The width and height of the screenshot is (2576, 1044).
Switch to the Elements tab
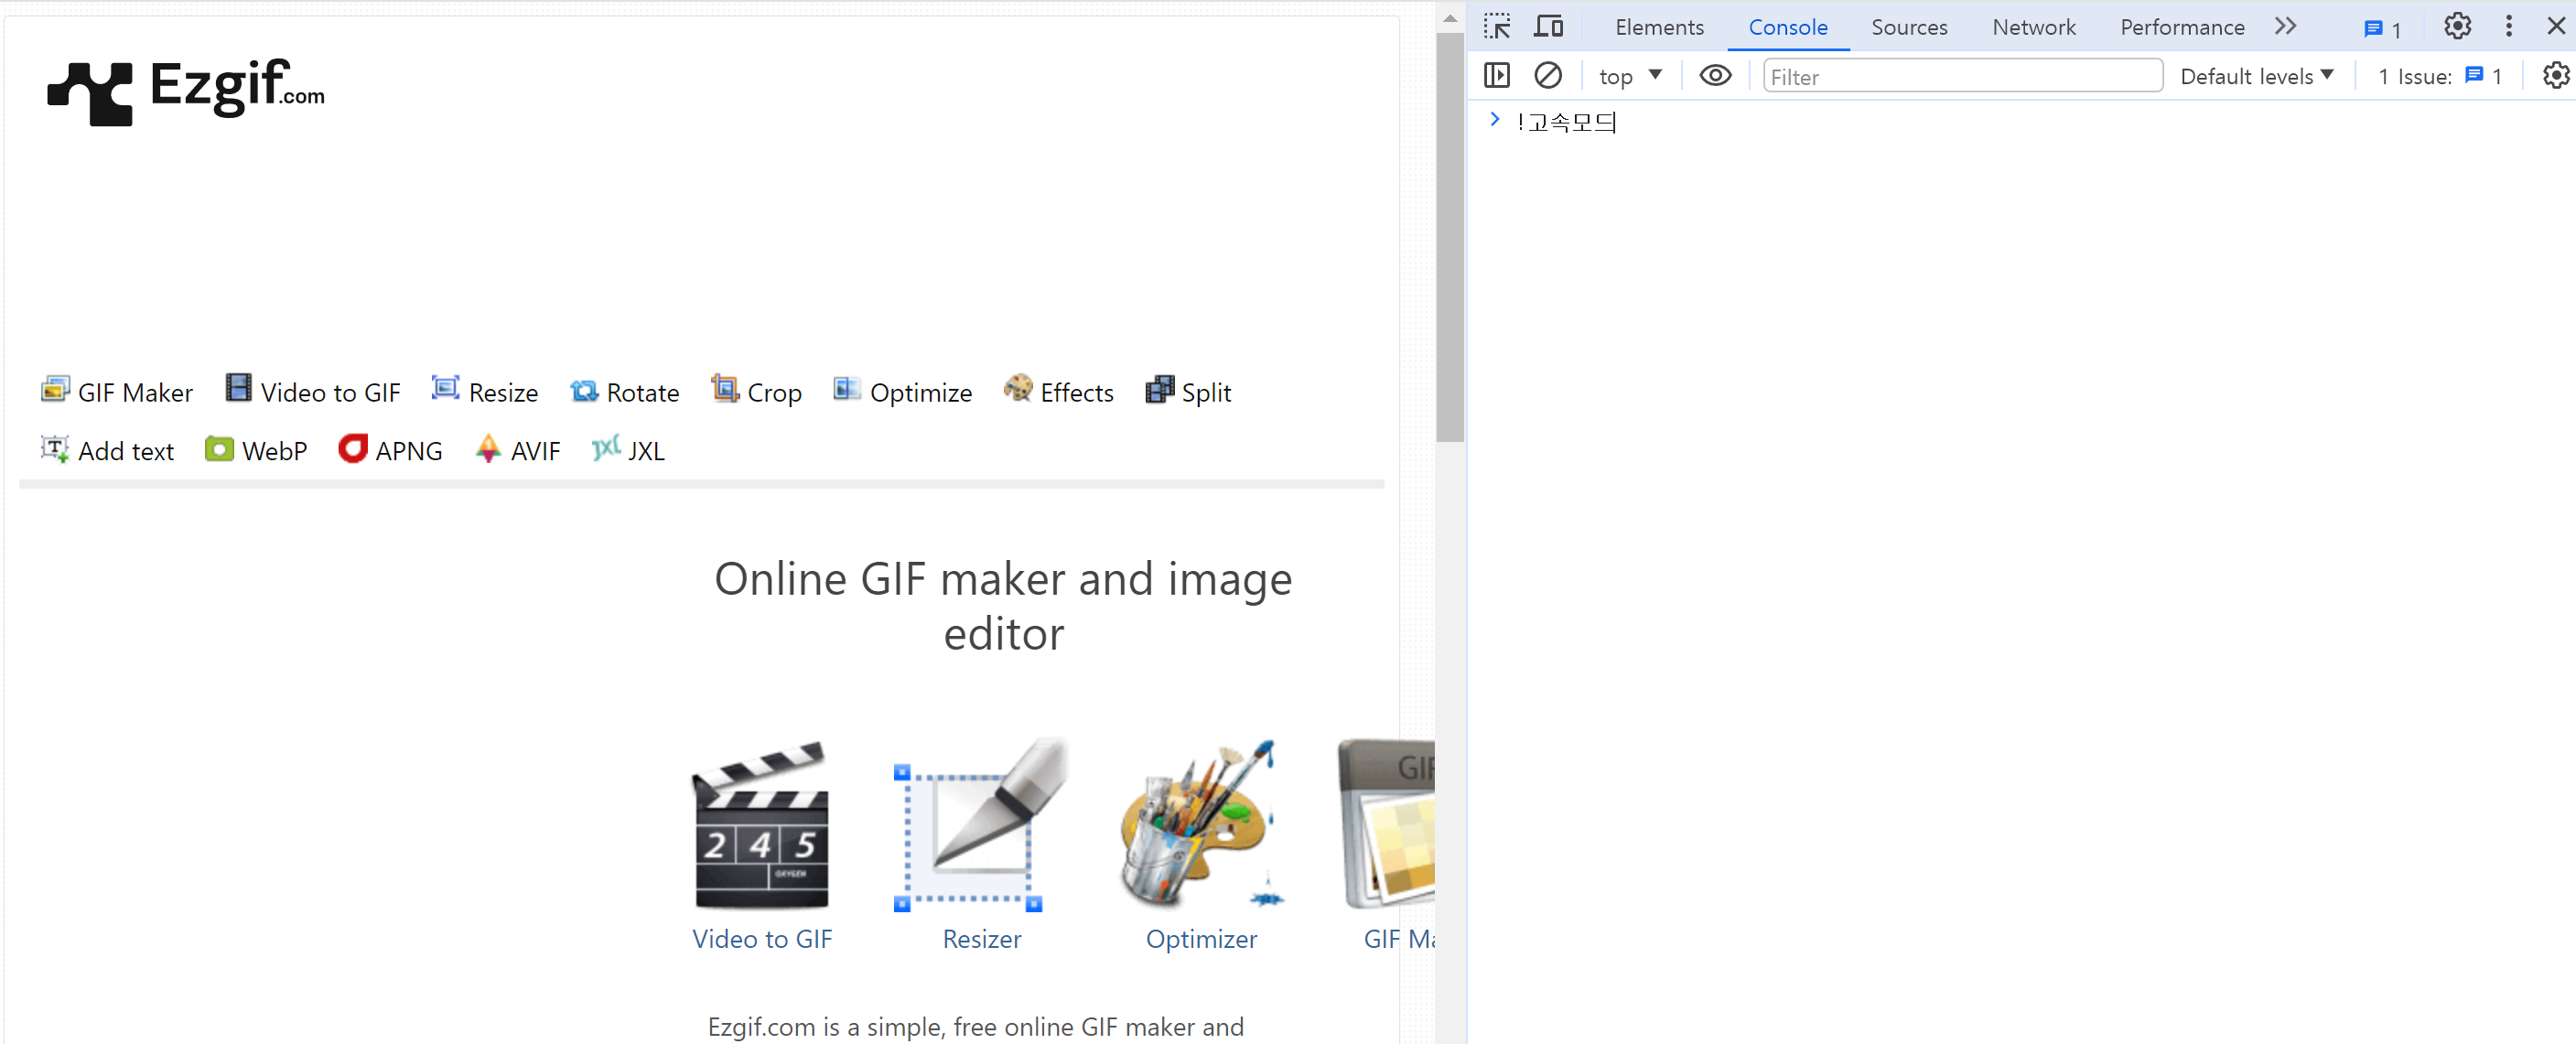(1659, 27)
